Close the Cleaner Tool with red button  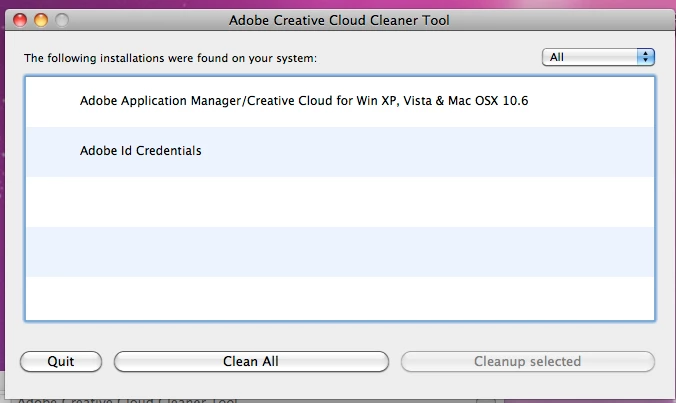(20, 20)
